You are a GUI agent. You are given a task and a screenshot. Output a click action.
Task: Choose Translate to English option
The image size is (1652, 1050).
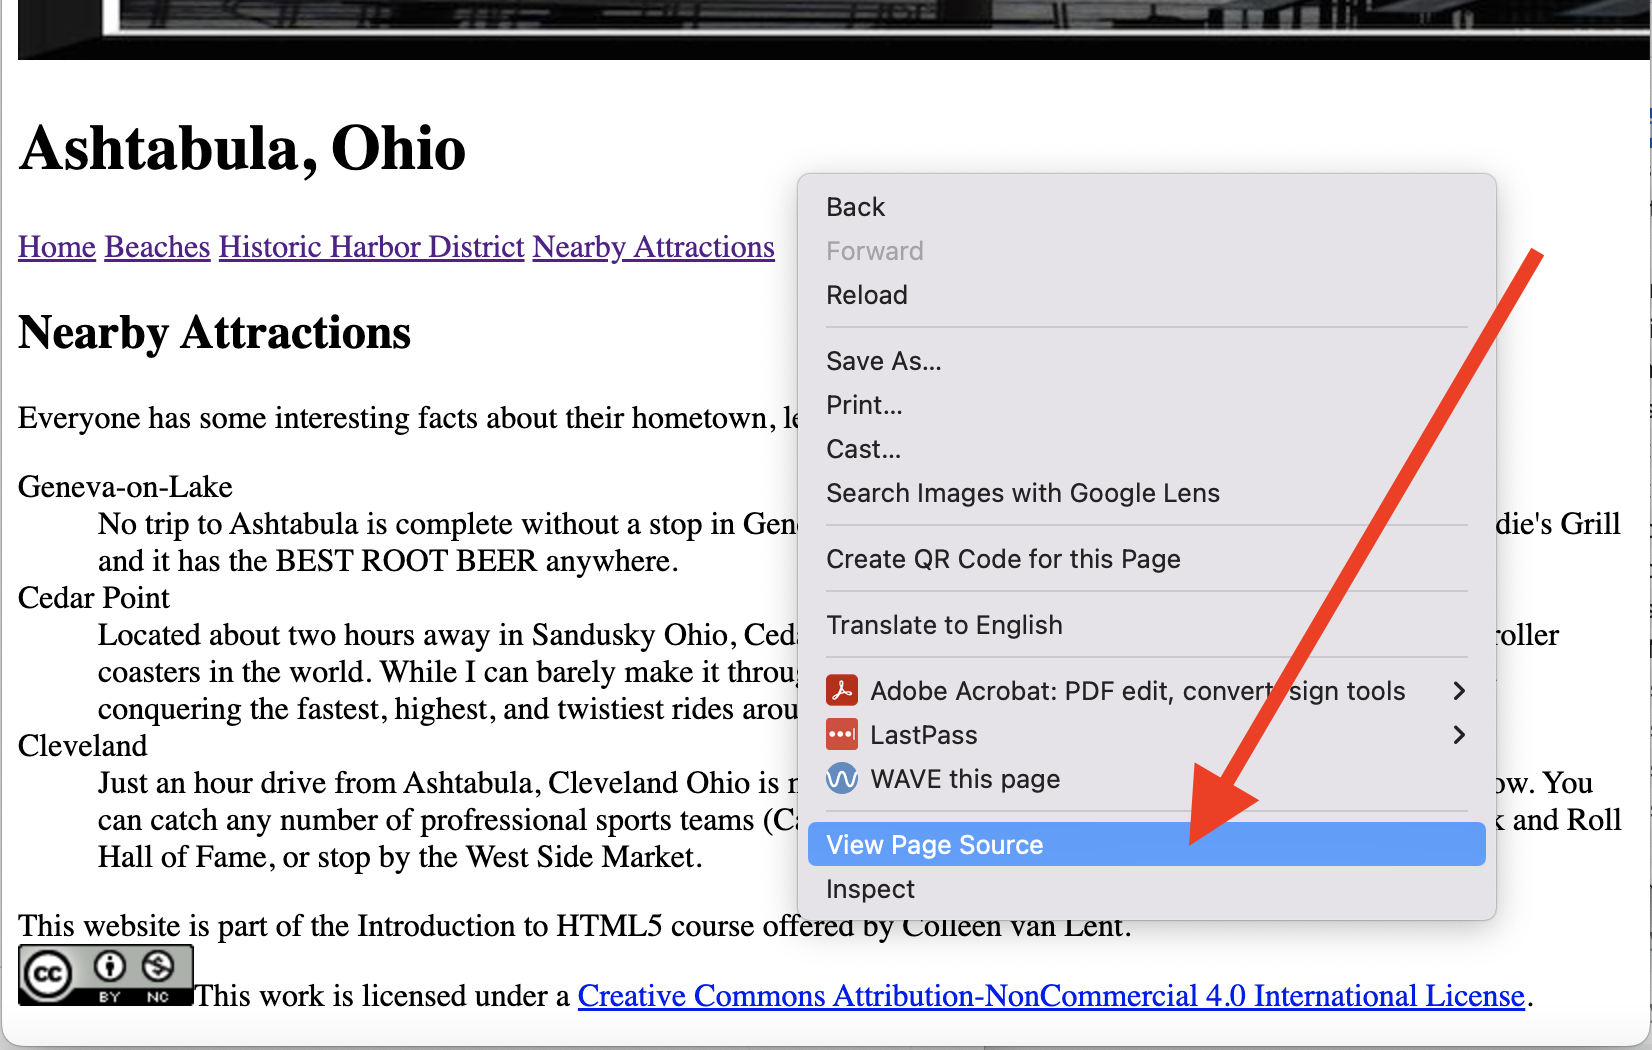[x=944, y=625]
